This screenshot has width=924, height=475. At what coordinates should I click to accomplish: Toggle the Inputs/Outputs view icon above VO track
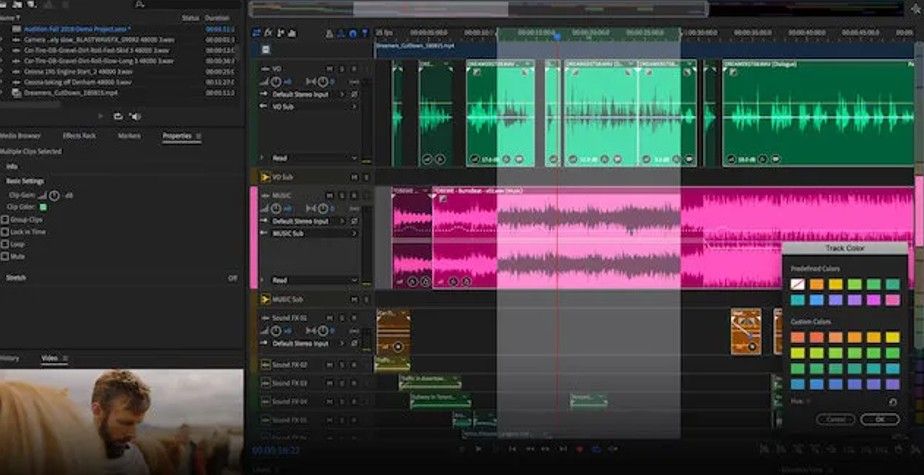[x=256, y=33]
